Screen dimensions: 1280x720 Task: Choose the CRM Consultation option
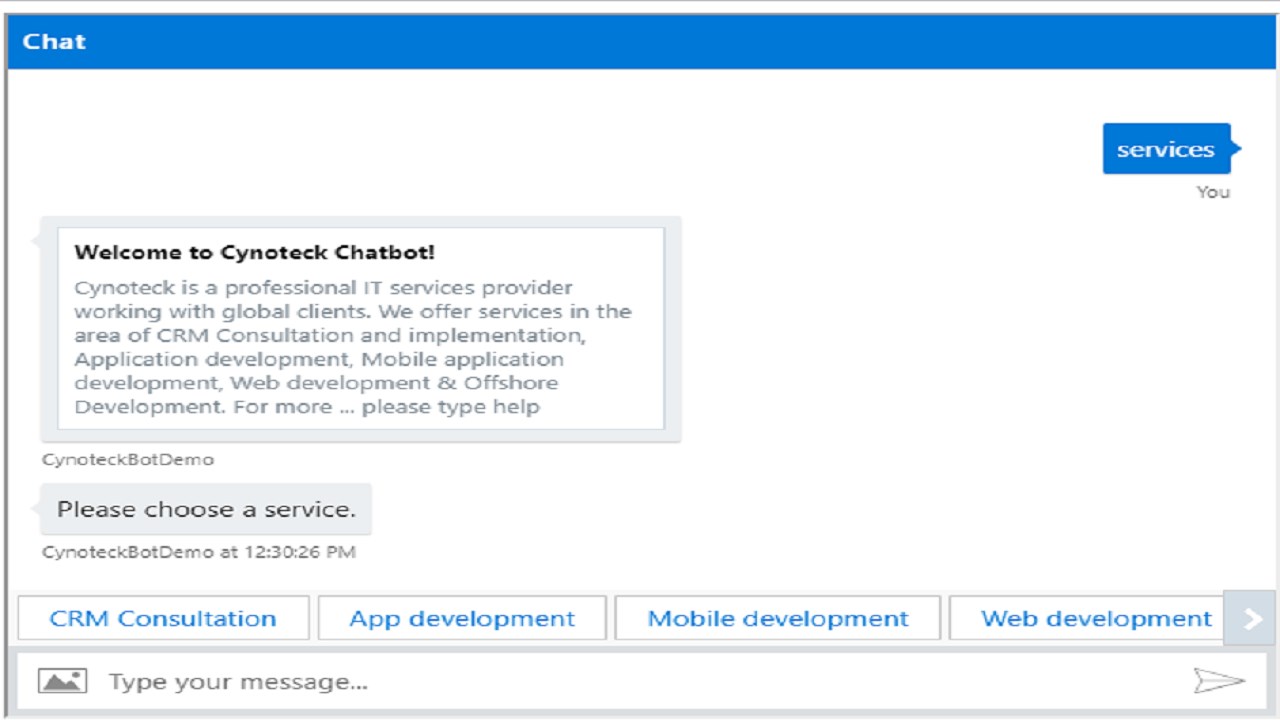coord(163,618)
